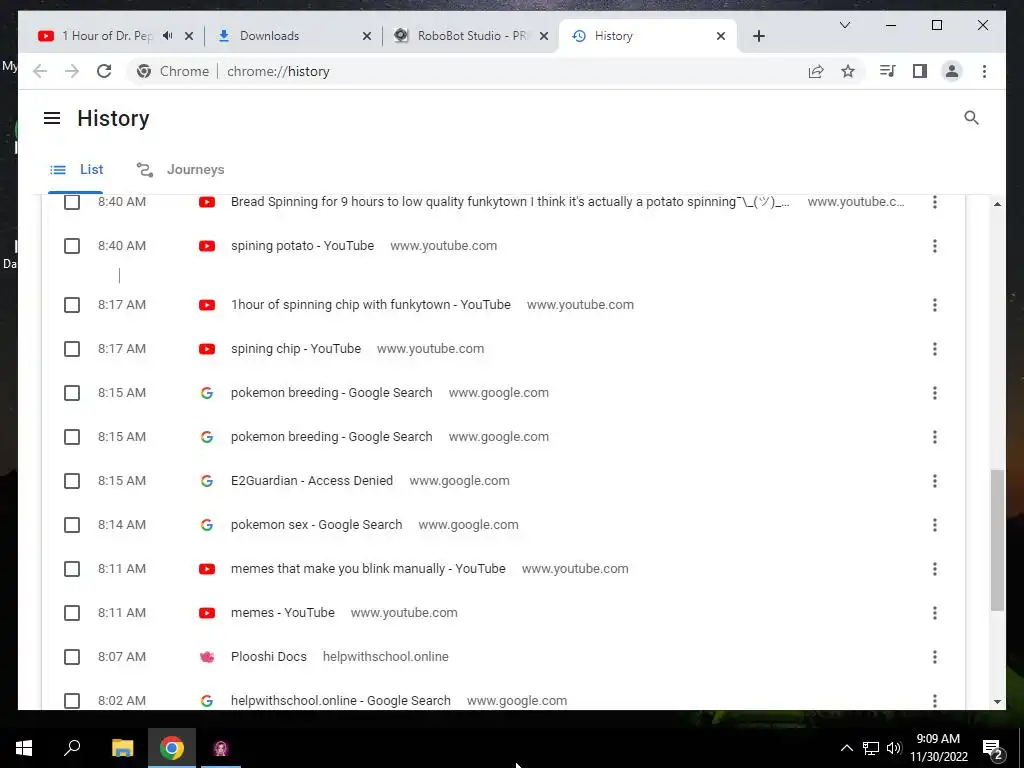The image size is (1024, 768).
Task: Go back one page
Action: [40, 71]
